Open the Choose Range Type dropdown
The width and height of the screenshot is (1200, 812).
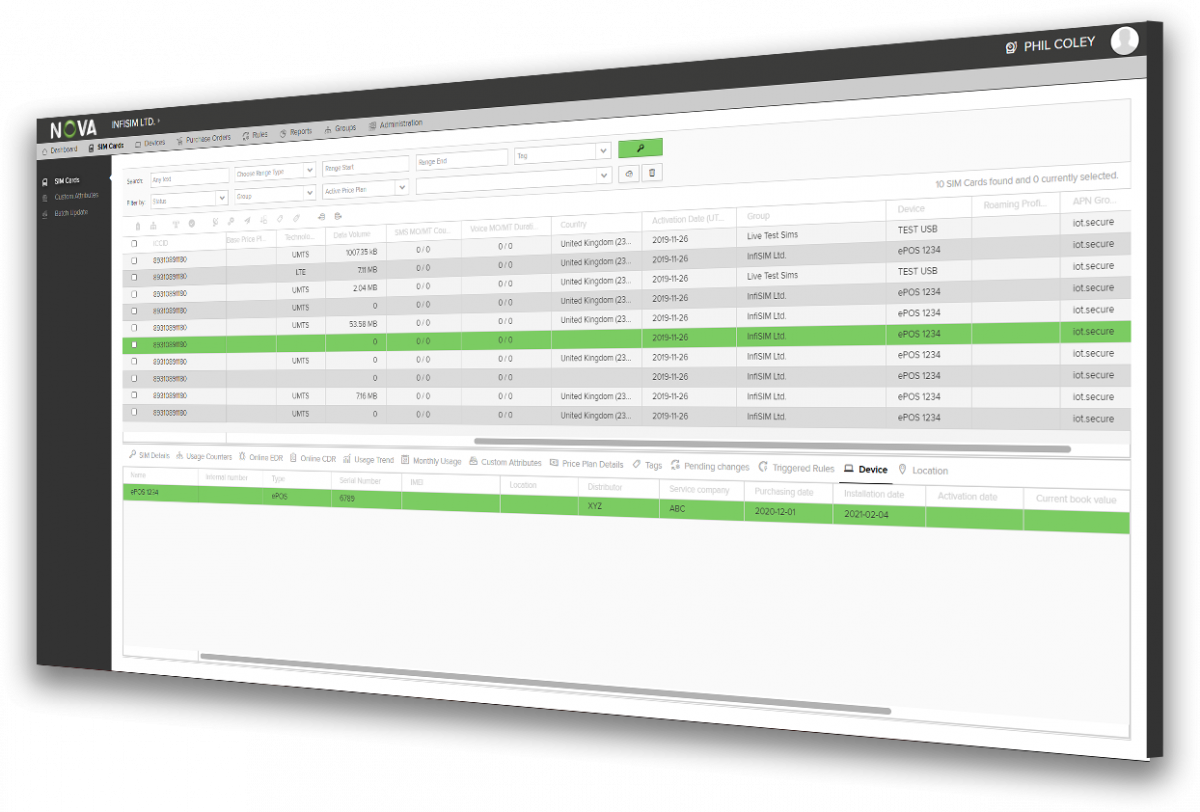(274, 171)
